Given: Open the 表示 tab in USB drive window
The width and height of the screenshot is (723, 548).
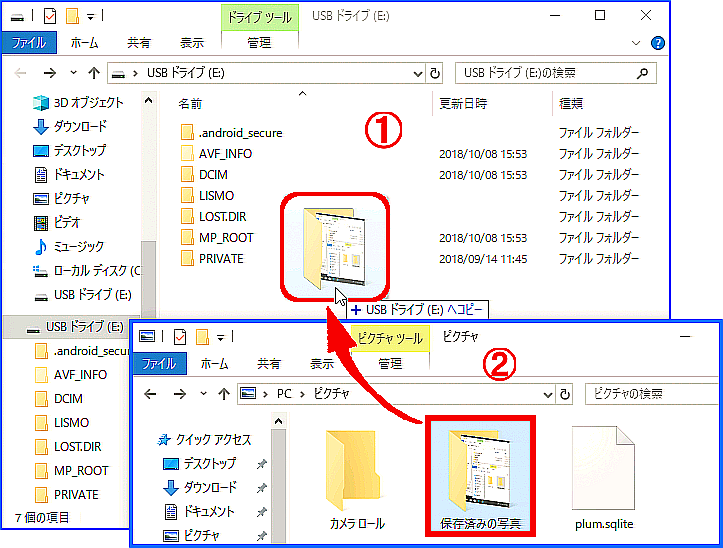Looking at the screenshot, I should [192, 43].
